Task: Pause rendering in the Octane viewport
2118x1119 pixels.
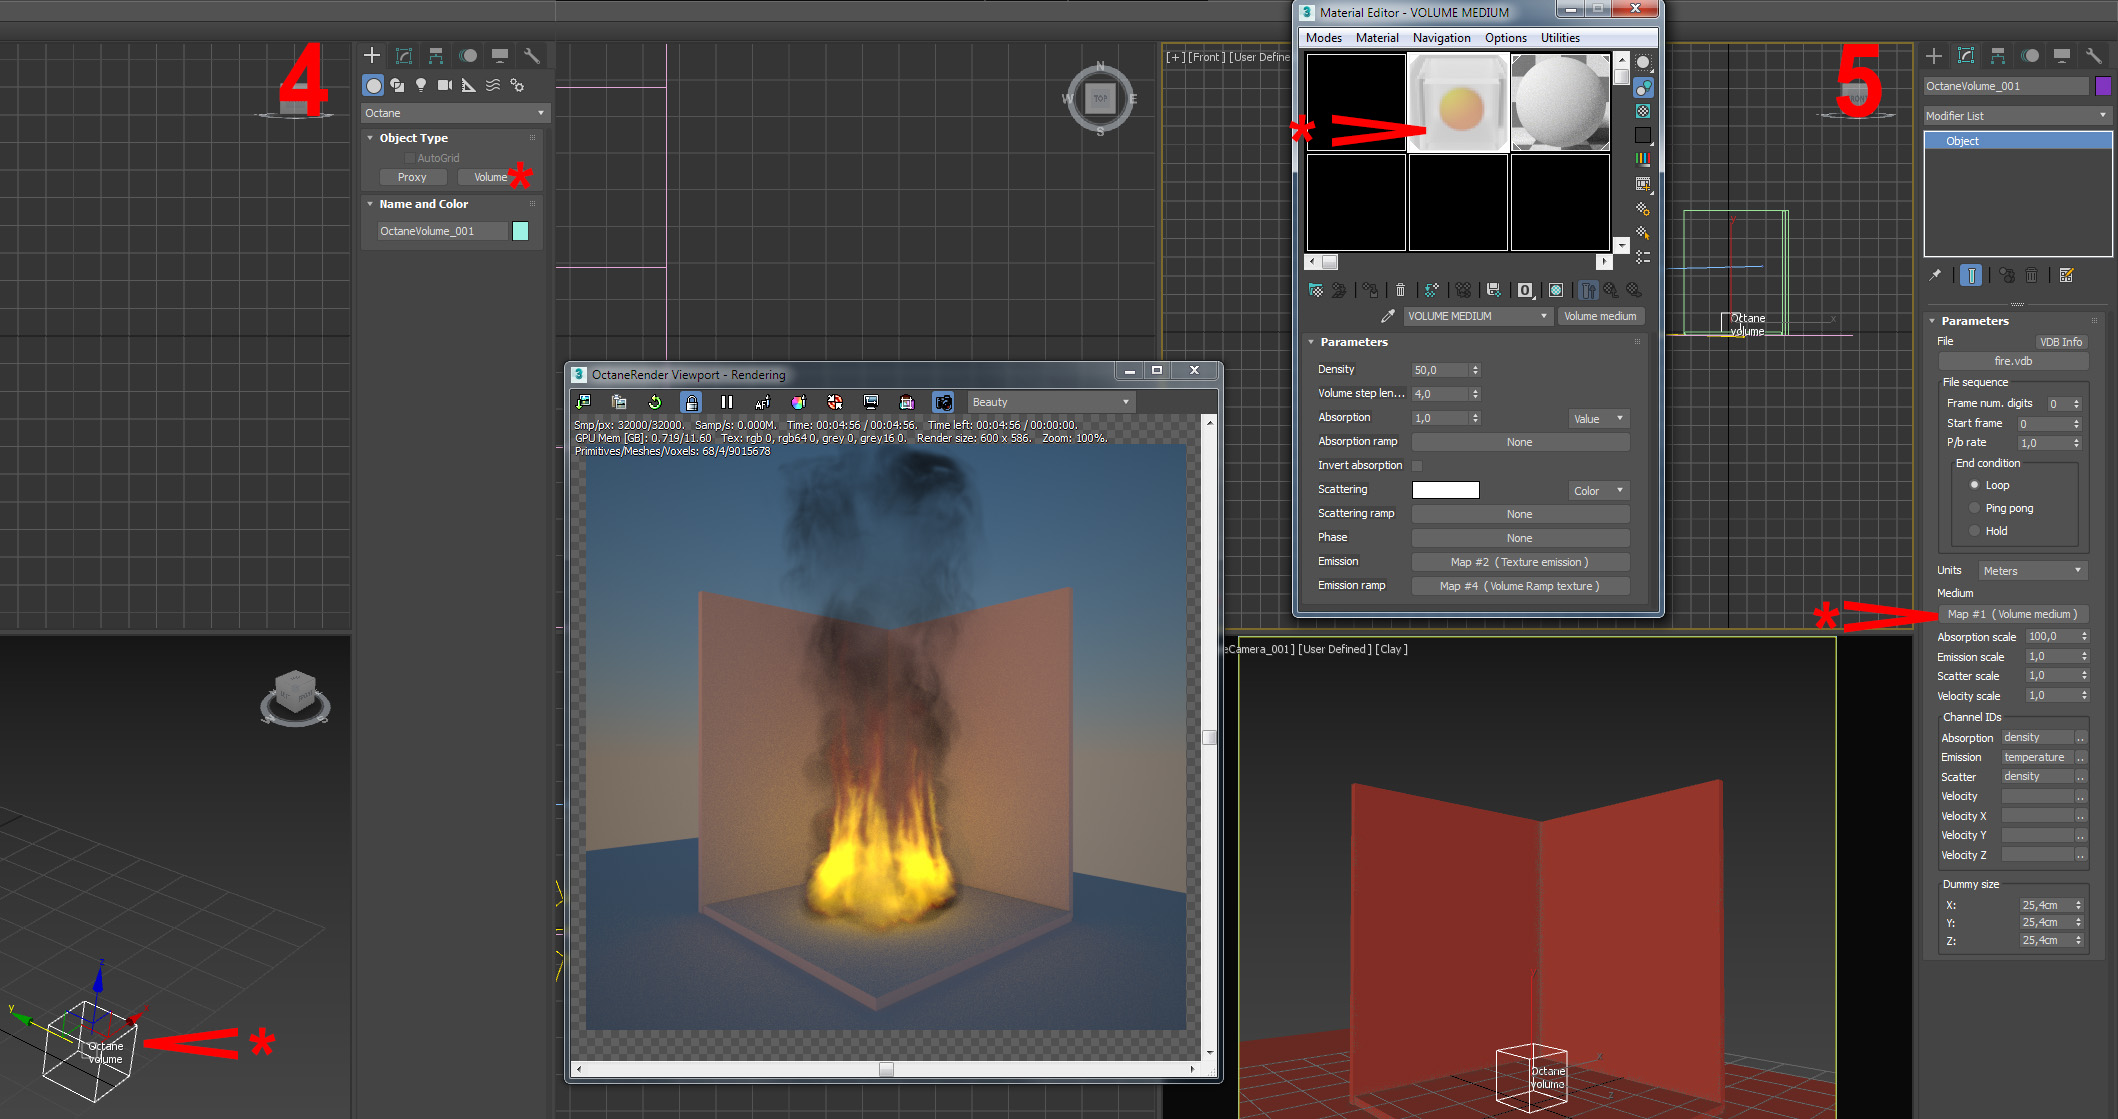Action: point(727,402)
